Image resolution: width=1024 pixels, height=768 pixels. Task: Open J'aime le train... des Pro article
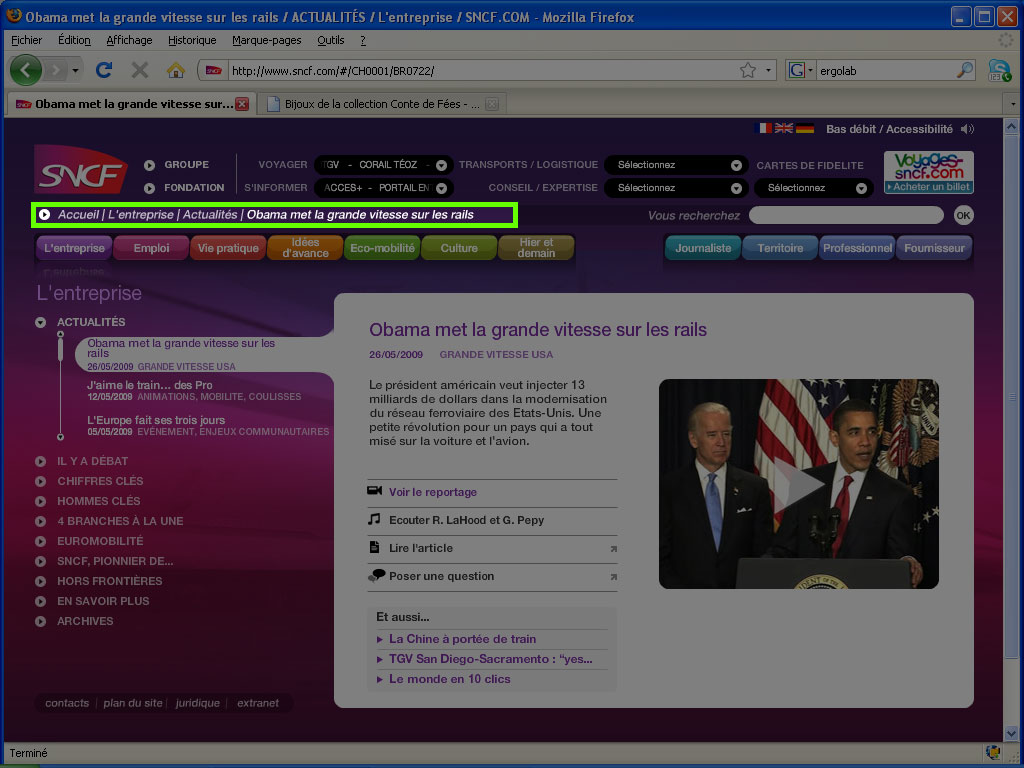[150, 385]
